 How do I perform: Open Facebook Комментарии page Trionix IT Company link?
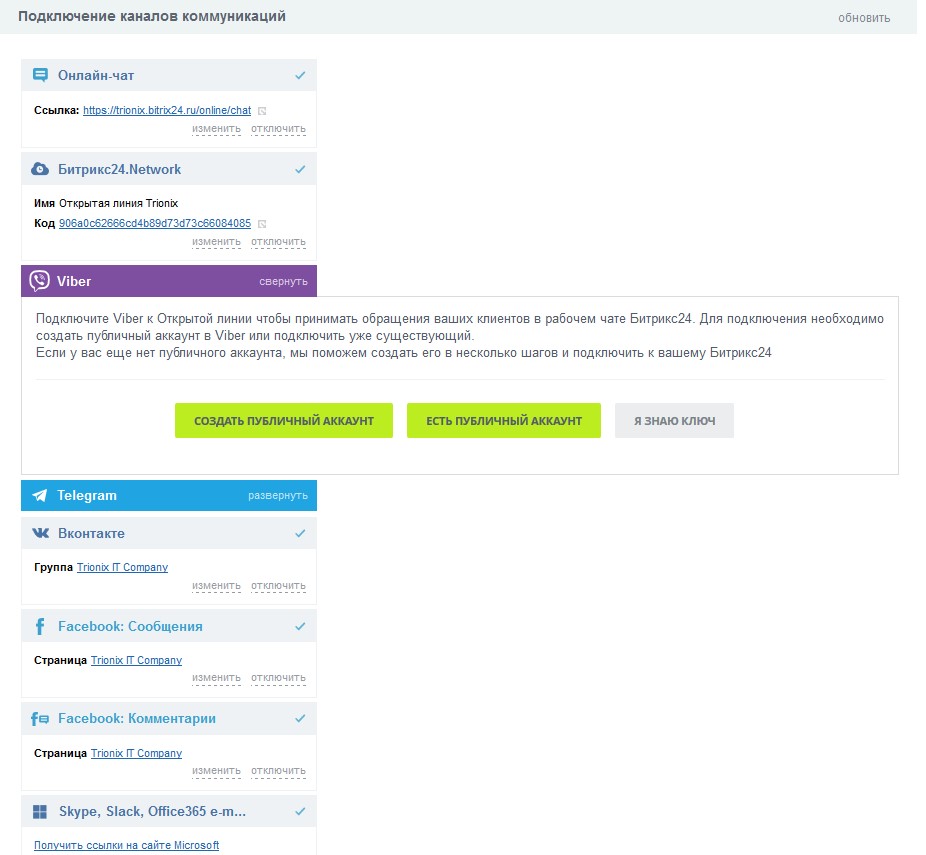tap(136, 753)
